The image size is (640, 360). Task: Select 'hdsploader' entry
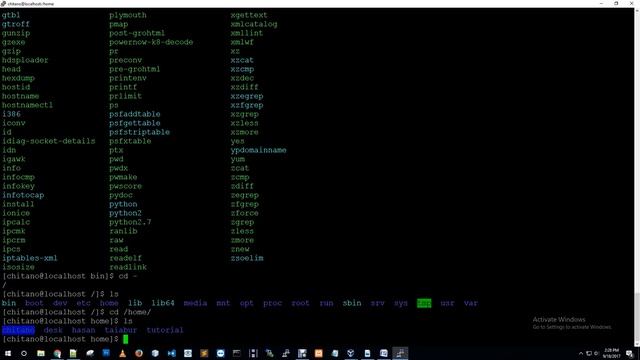[x=25, y=60]
